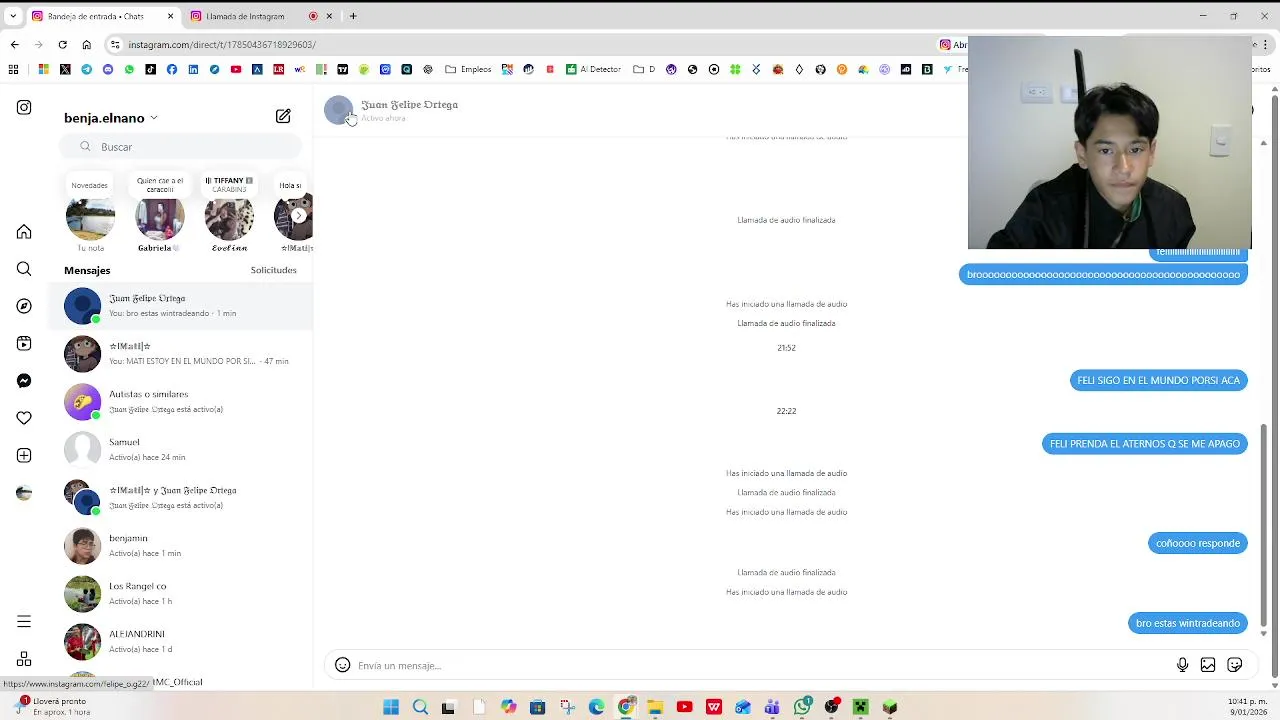Viewport: 1280px width, 720px height.
Task: Open profile avatar in sidebar
Action: 24,492
